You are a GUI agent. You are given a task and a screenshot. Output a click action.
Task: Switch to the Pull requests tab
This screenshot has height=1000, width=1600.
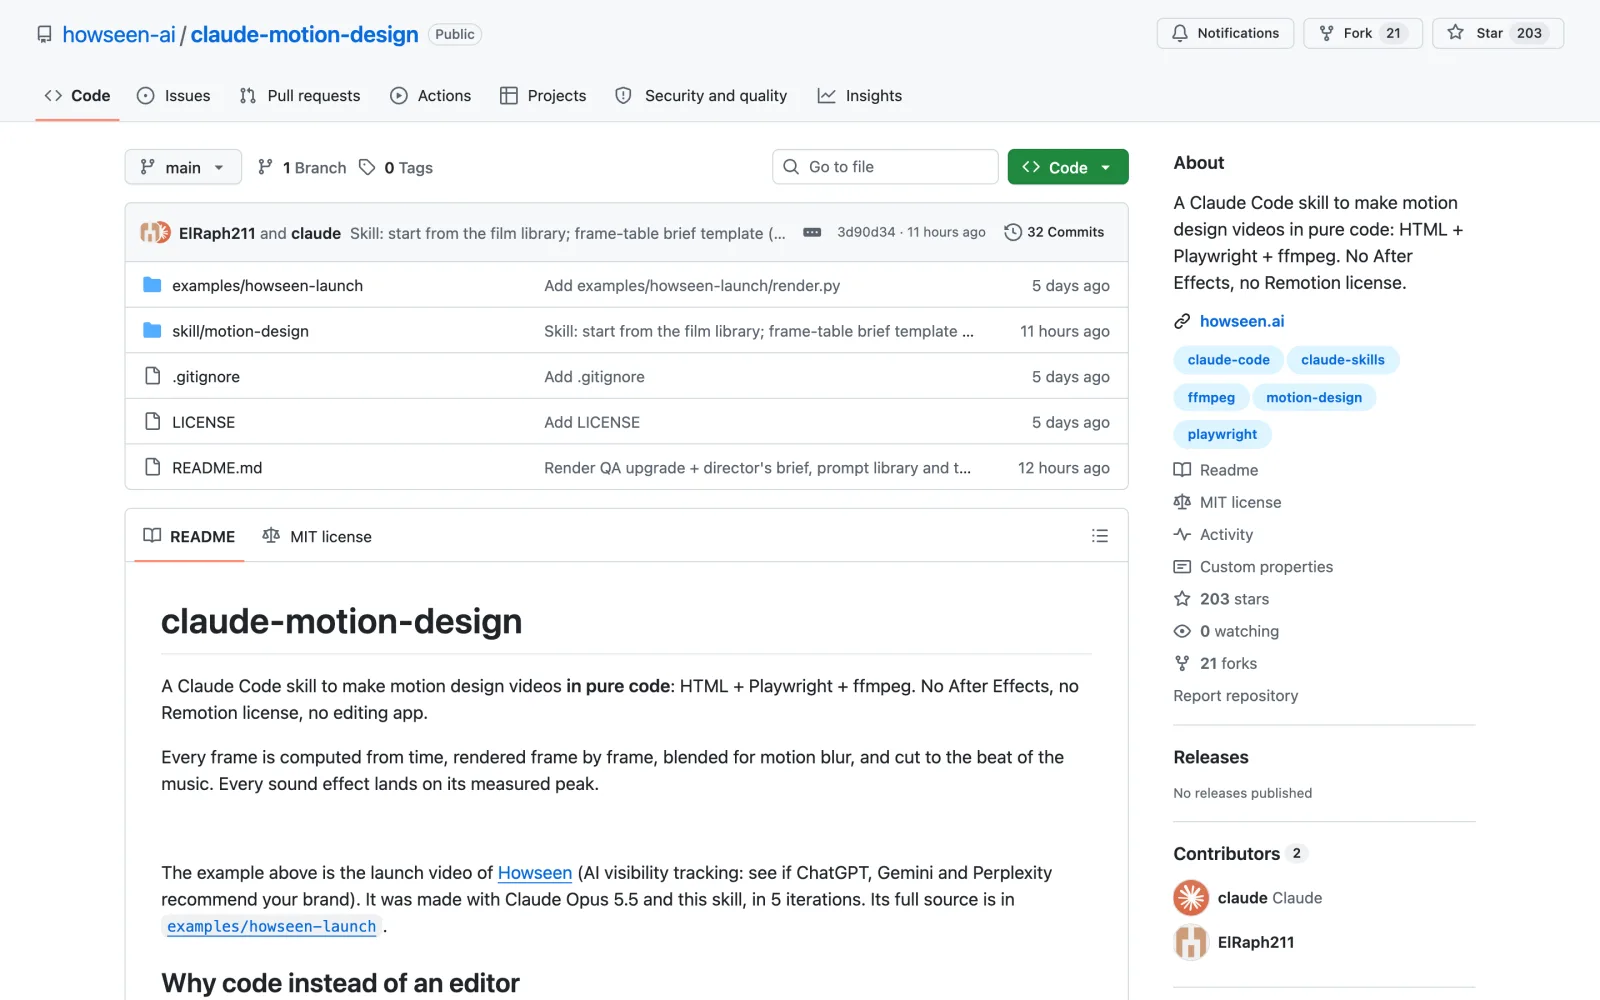pos(300,96)
